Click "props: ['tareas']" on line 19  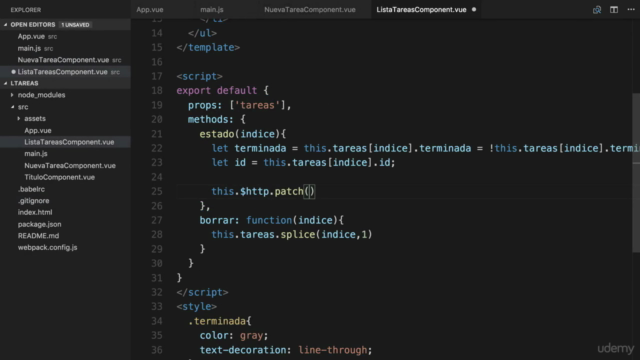[240, 105]
